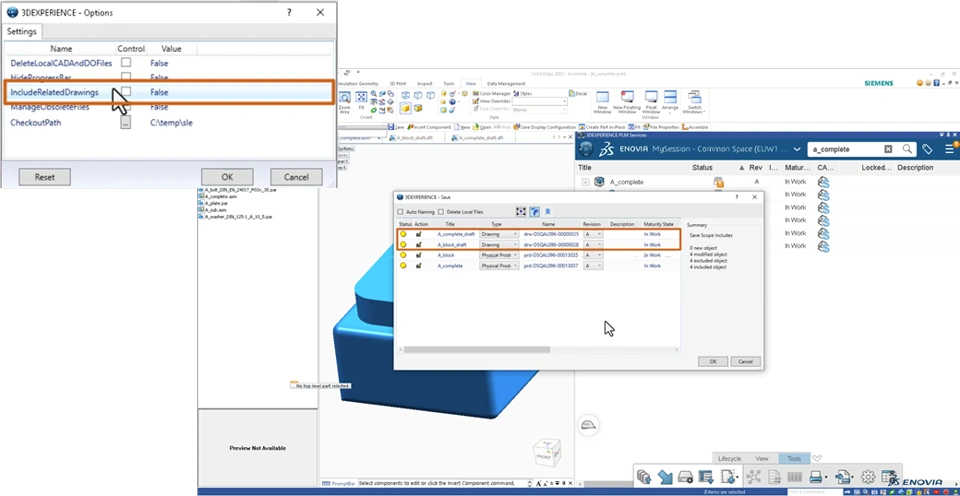This screenshot has width=960, height=496.
Task: Select the A_complete_draft.dft document tab
Action: (481, 138)
